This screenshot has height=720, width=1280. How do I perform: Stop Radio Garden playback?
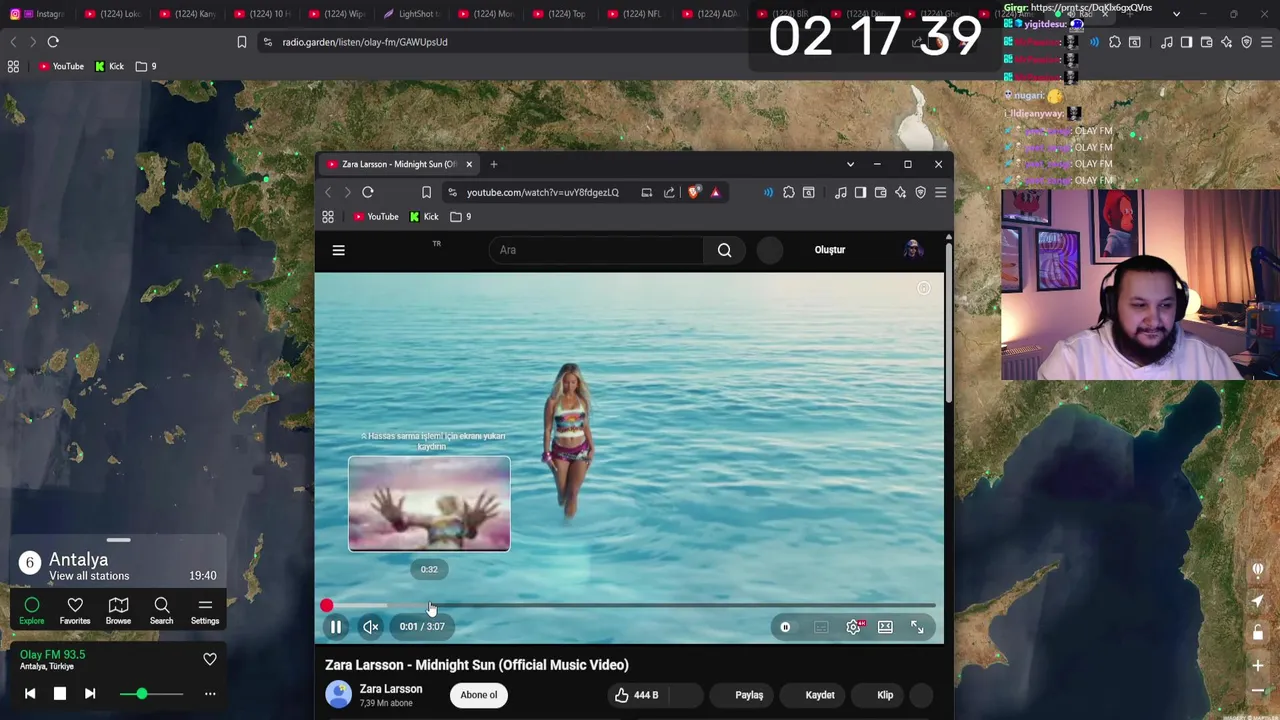click(x=59, y=693)
